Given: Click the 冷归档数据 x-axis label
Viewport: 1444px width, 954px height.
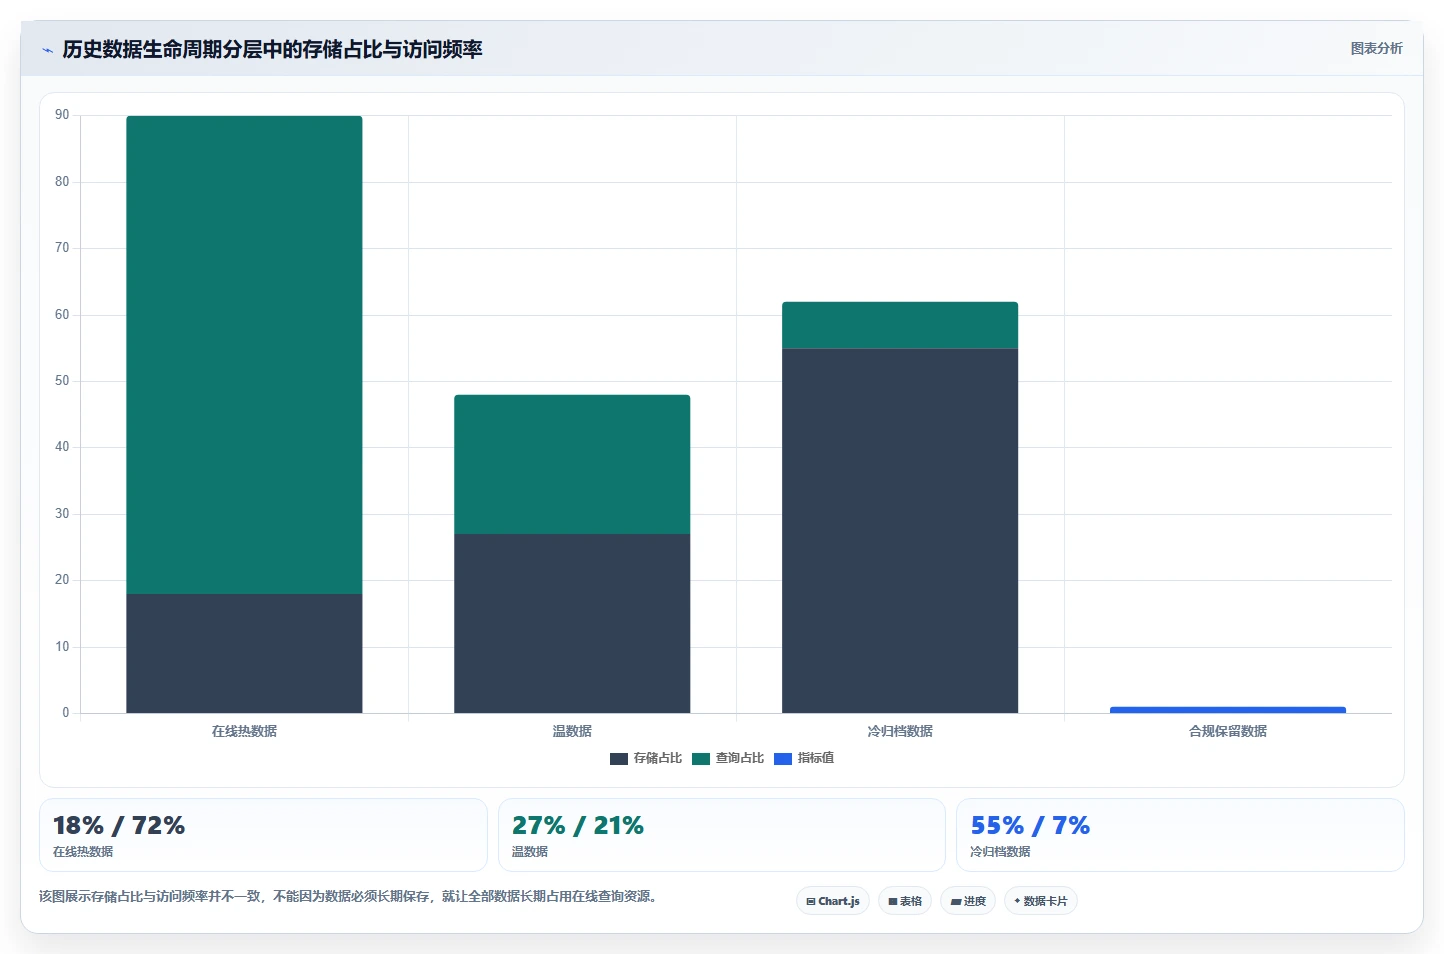Looking at the screenshot, I should pos(900,731).
